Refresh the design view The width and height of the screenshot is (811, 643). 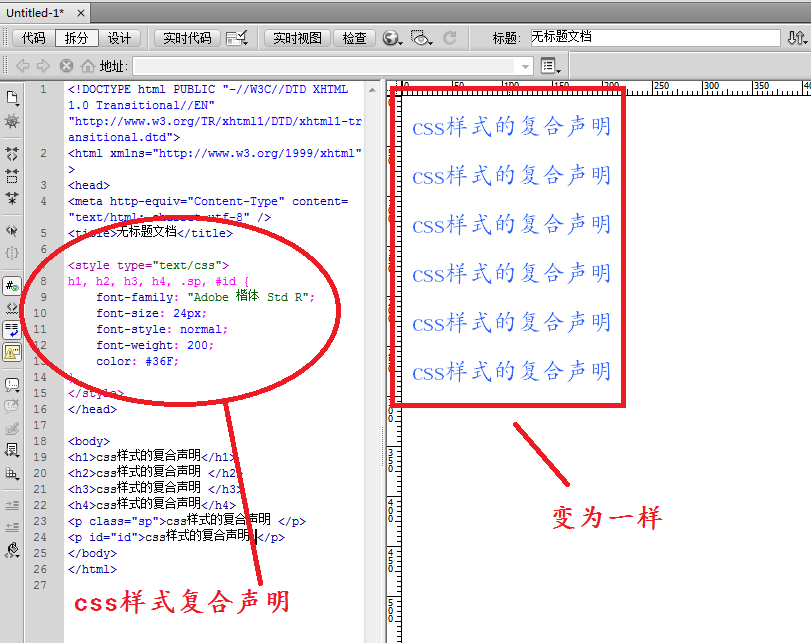[449, 38]
